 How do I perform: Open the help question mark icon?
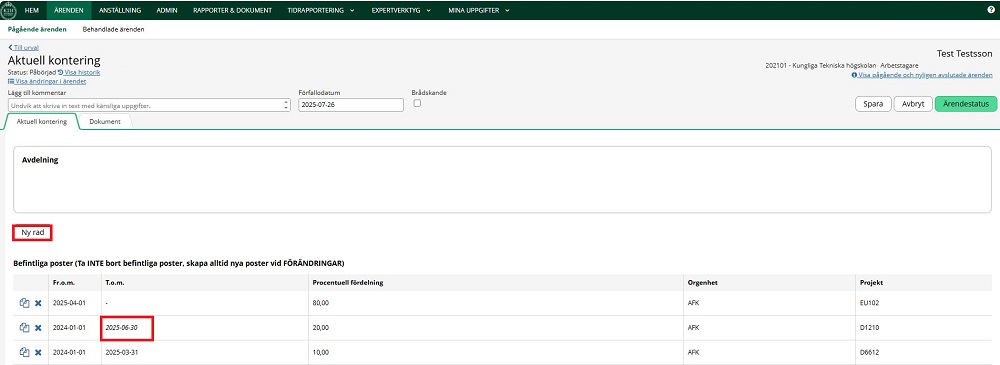tap(990, 10)
